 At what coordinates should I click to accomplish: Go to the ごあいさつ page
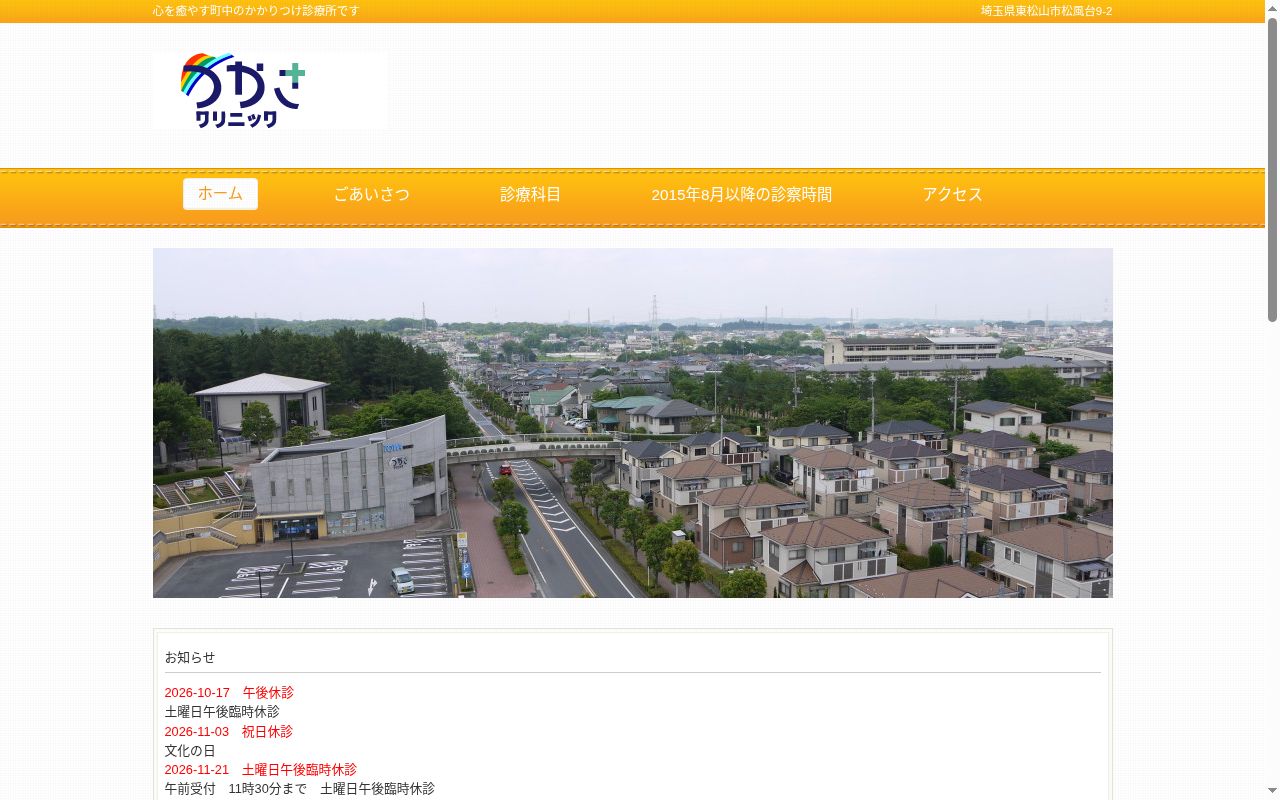pos(371,194)
